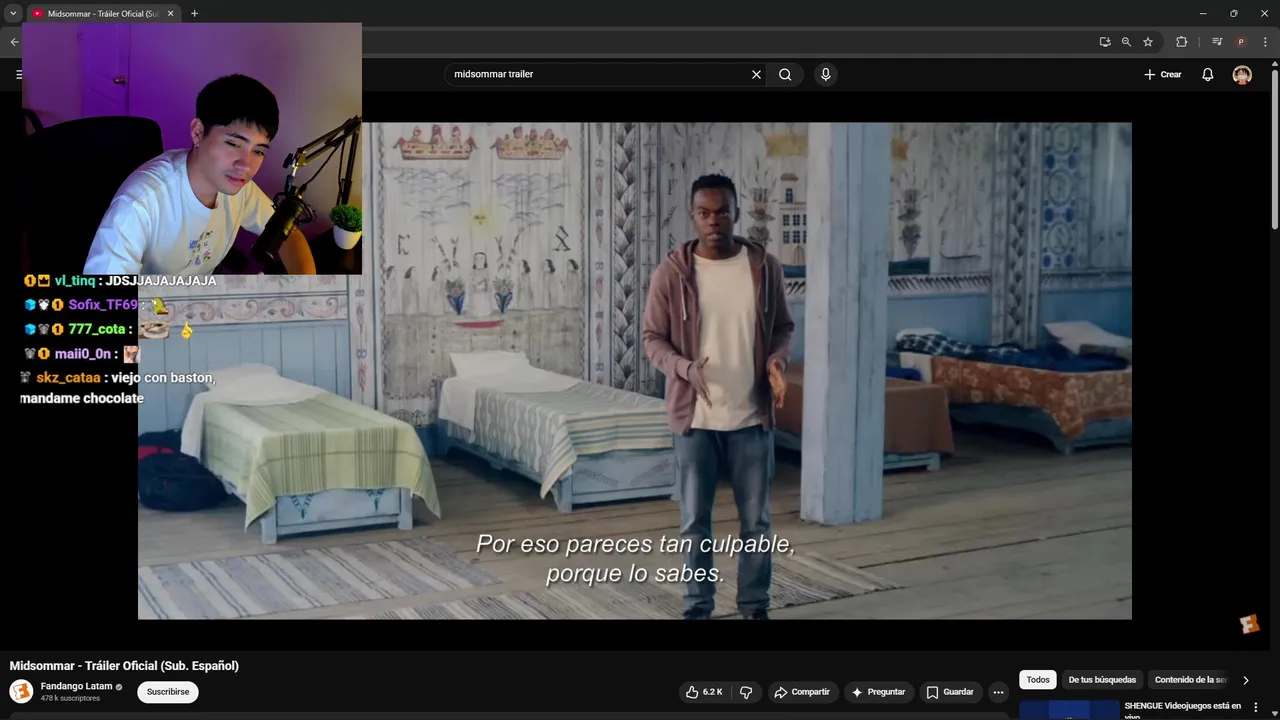The width and height of the screenshot is (1280, 720).
Task: Open the SHENGUE Videojuegos live video title
Action: (x=1183, y=710)
